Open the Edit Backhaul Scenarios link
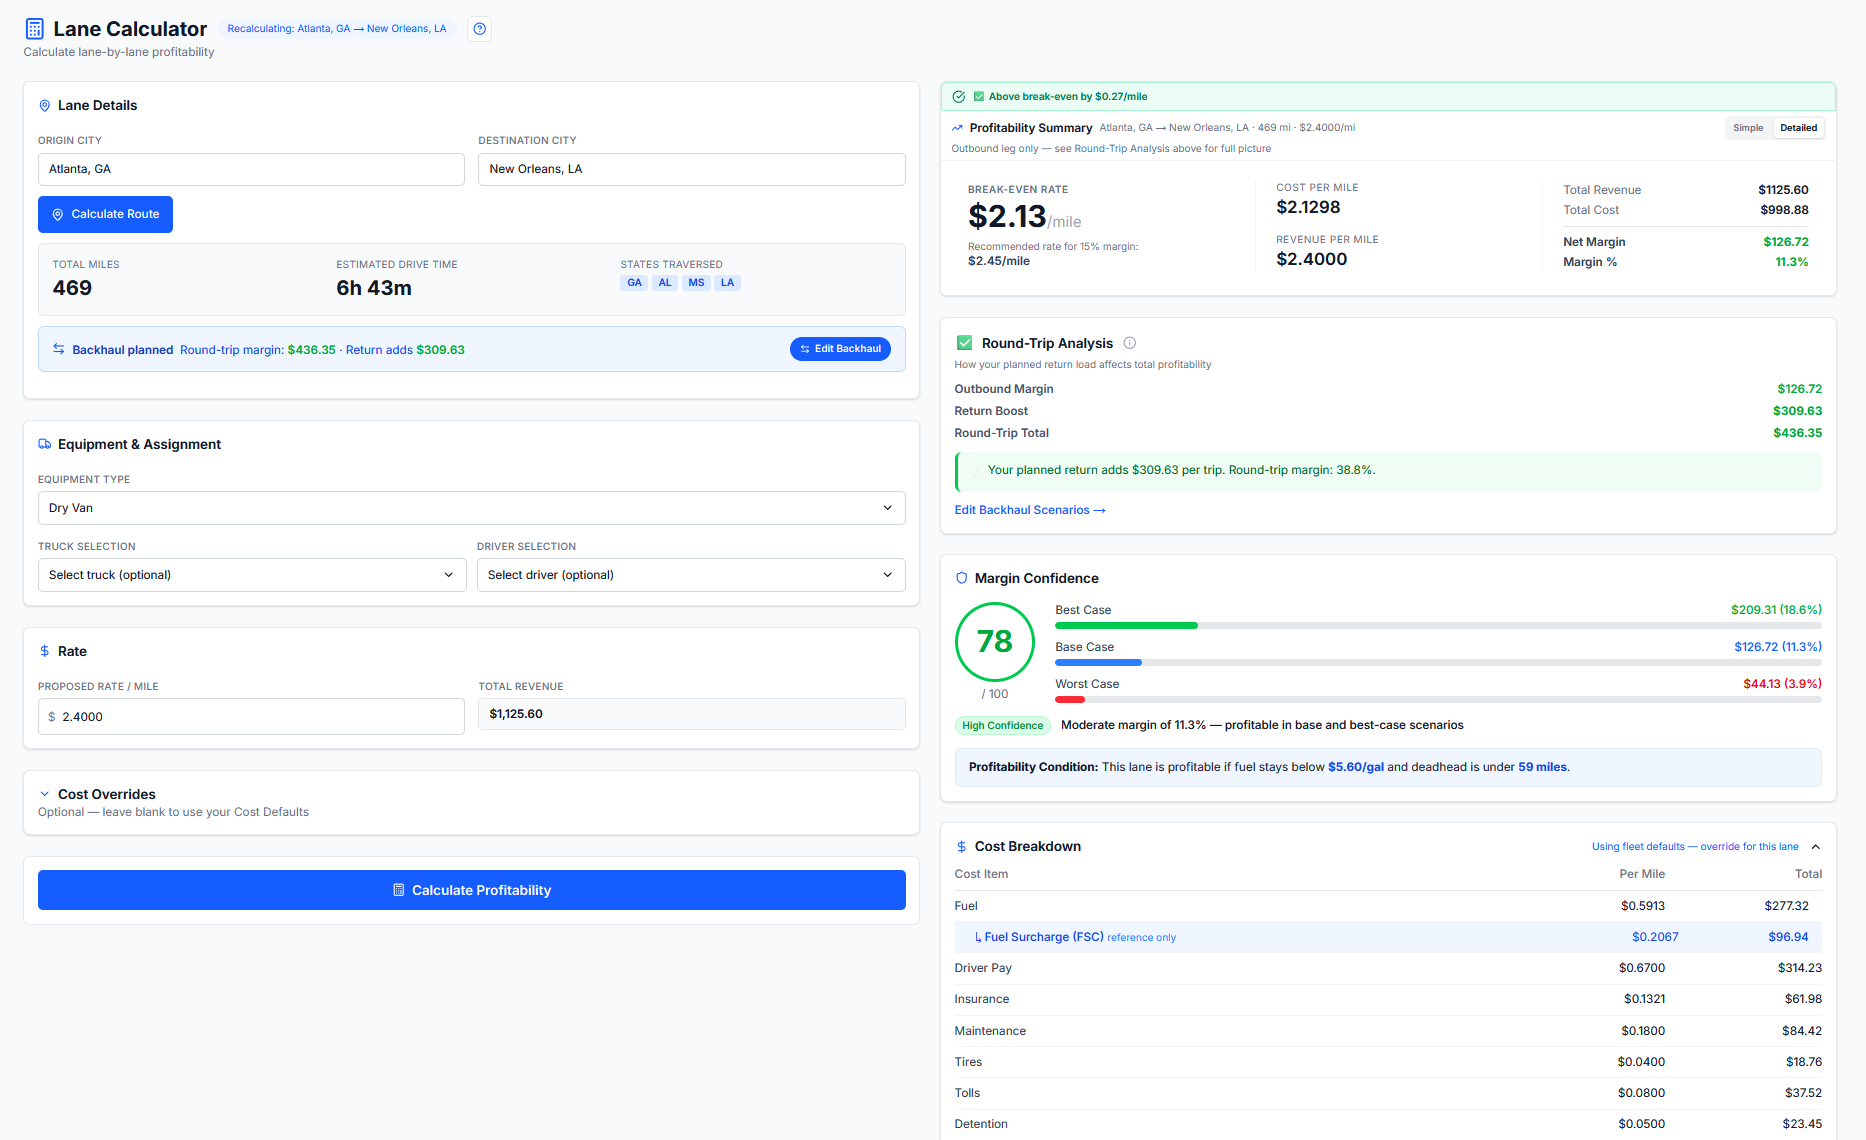 (x=1030, y=510)
